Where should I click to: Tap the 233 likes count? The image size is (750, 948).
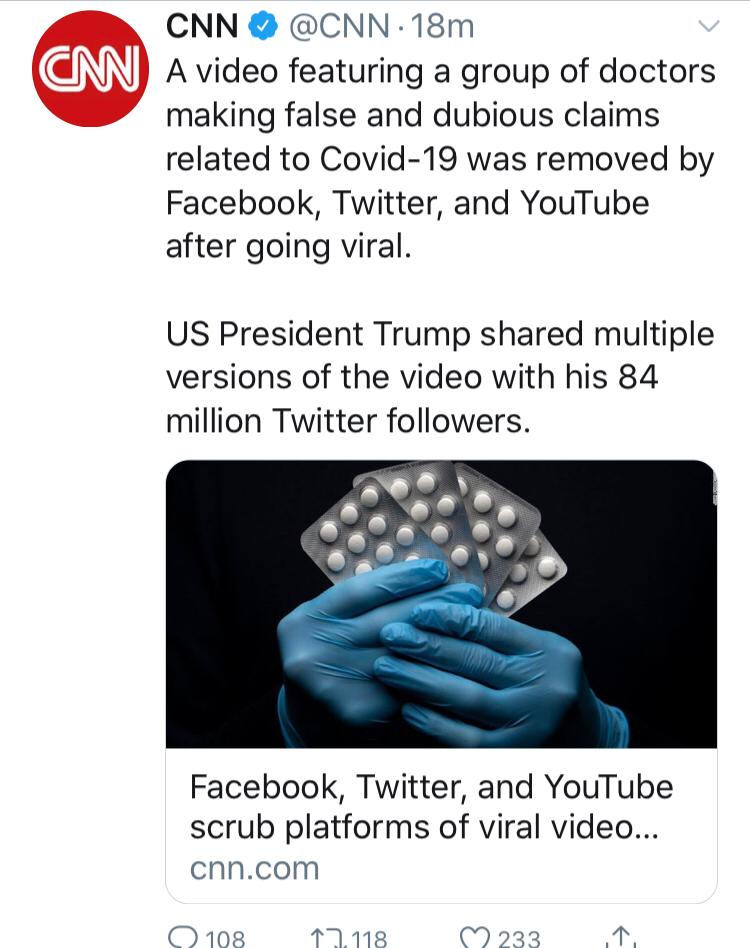pyautogui.click(x=518, y=938)
